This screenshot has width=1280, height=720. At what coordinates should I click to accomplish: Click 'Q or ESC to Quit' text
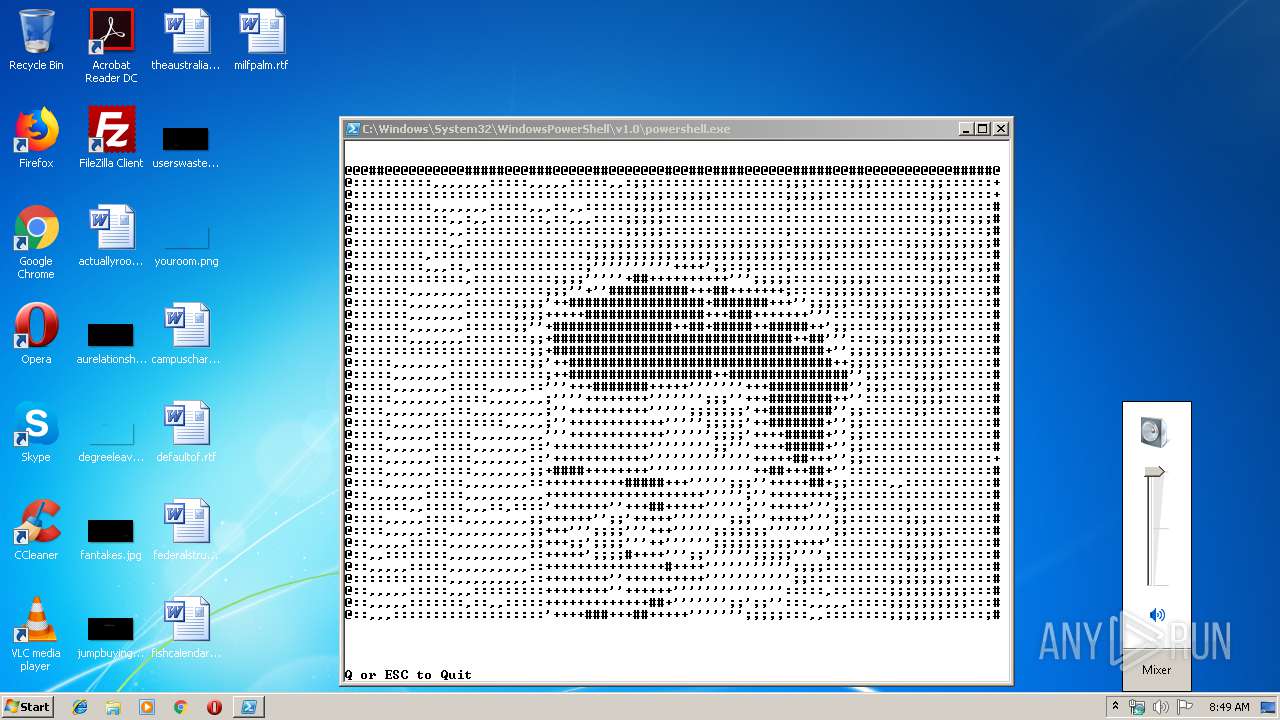coord(408,675)
